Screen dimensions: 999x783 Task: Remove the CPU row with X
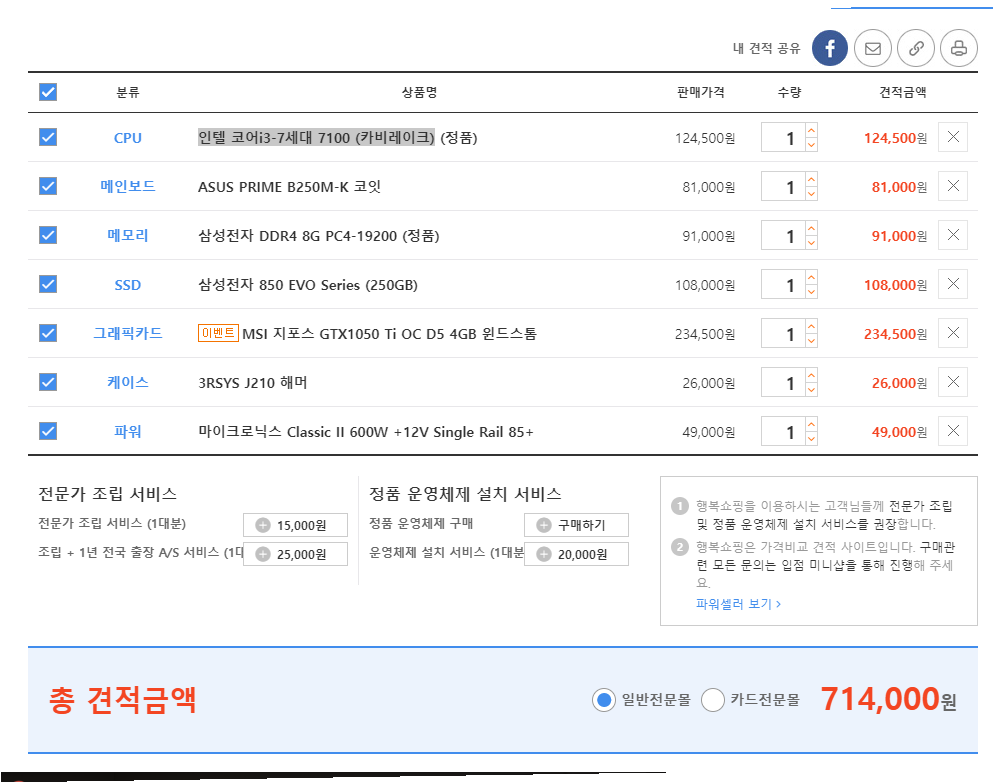click(953, 137)
